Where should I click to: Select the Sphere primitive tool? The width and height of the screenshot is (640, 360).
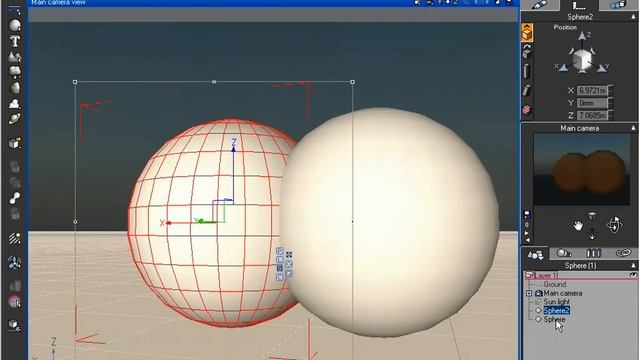[x=15, y=26]
